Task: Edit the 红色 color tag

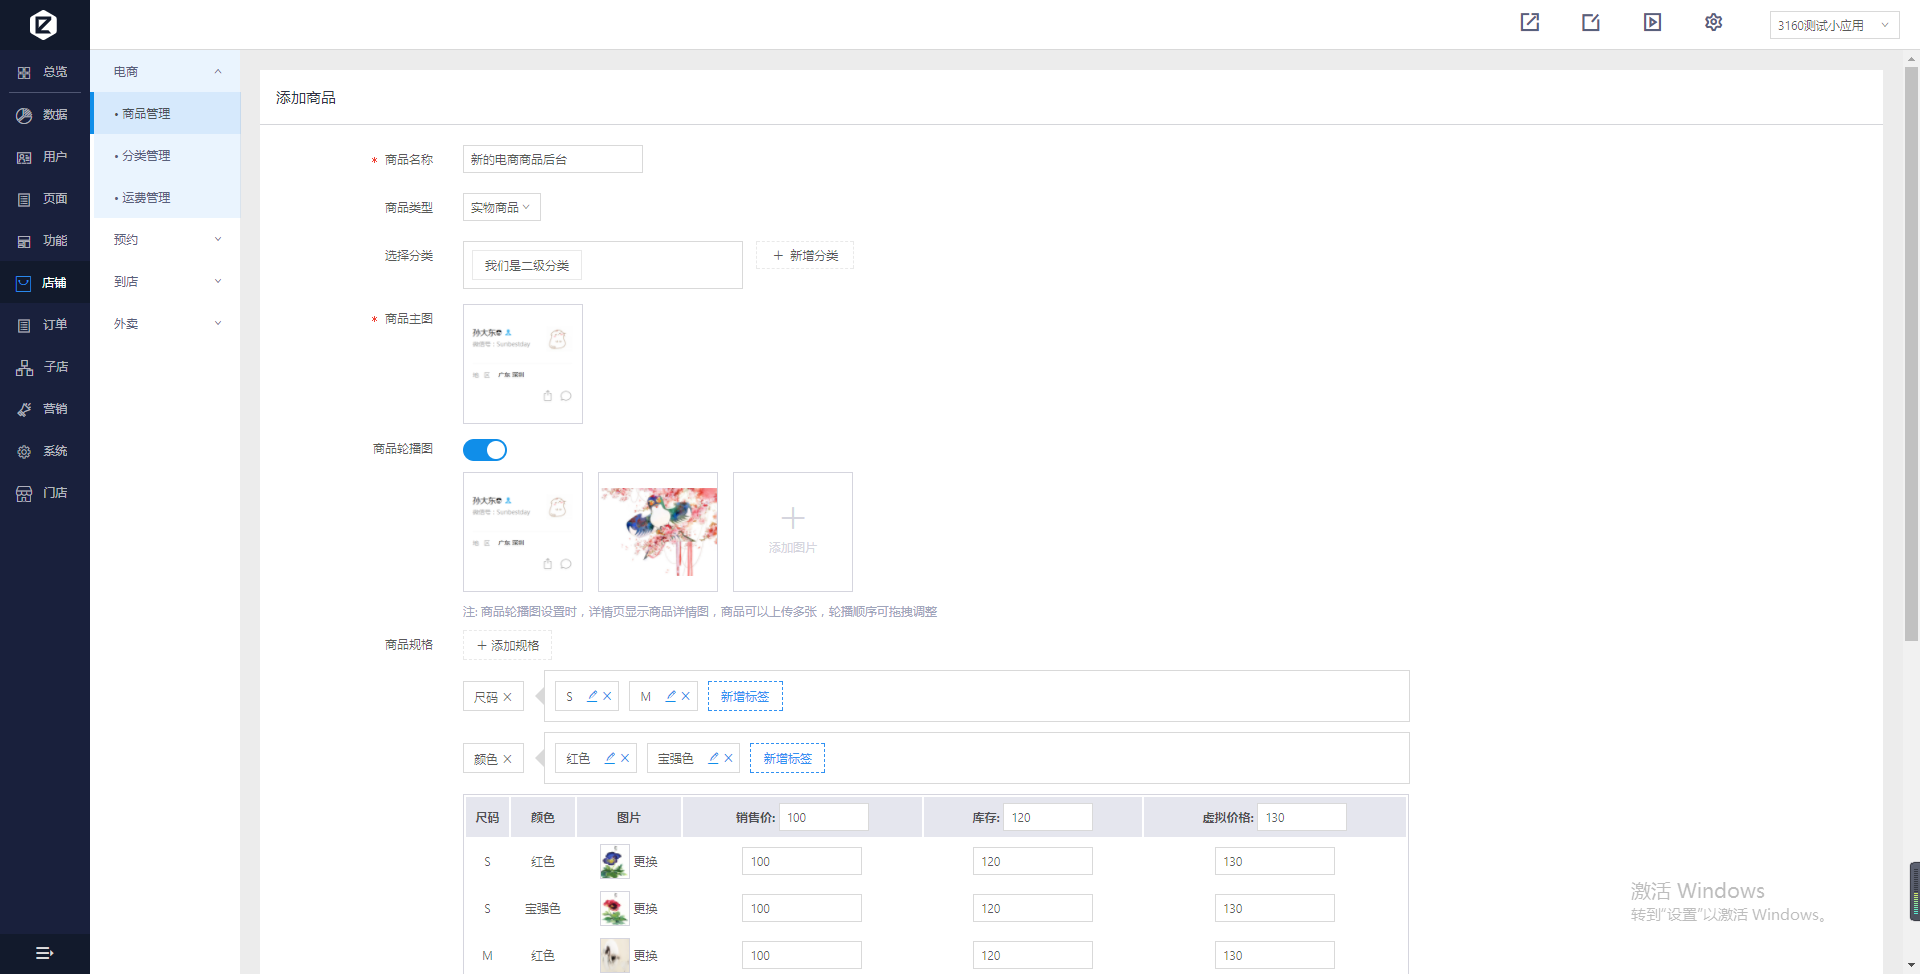Action: (610, 758)
